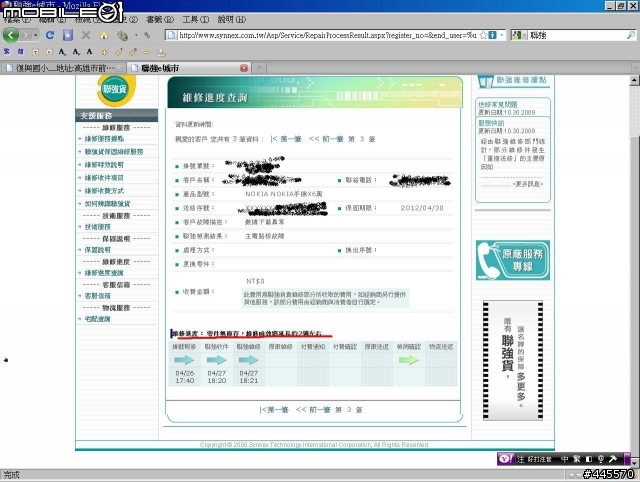This screenshot has width=640, height=482.
Task: Click the 原廠服務專線 phone banner
Action: tap(513, 260)
